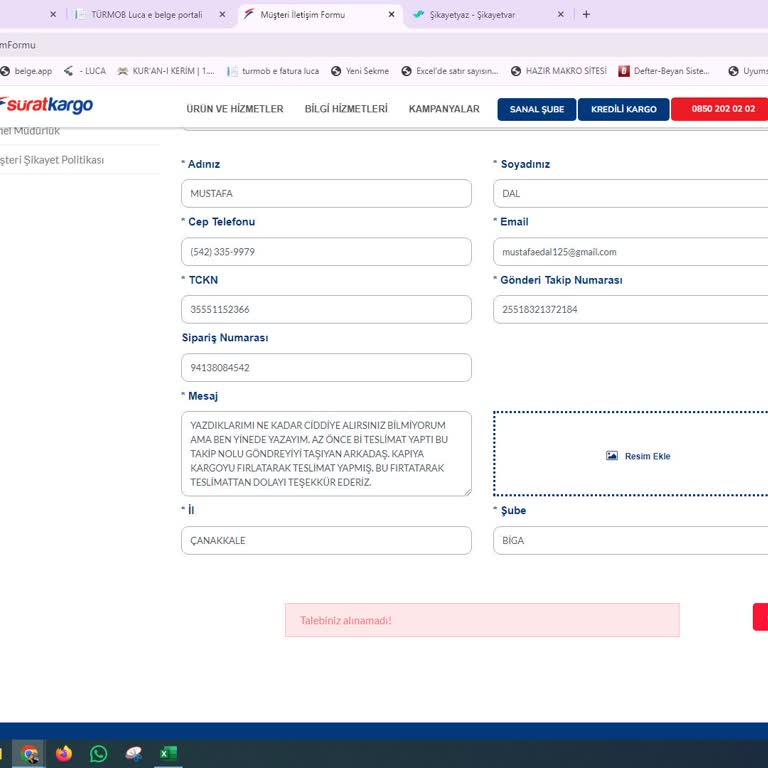
Task: Open WhatsApp from the taskbar
Action: [98, 754]
